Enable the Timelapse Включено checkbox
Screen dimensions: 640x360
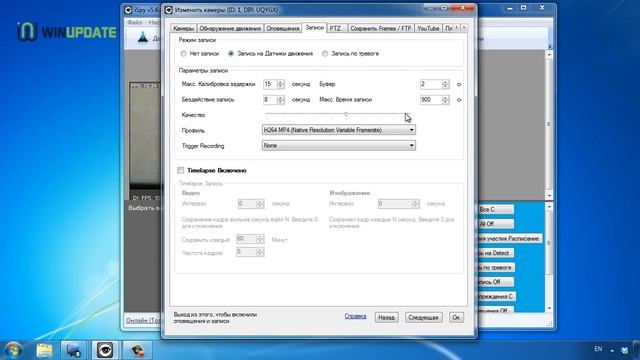coord(180,170)
